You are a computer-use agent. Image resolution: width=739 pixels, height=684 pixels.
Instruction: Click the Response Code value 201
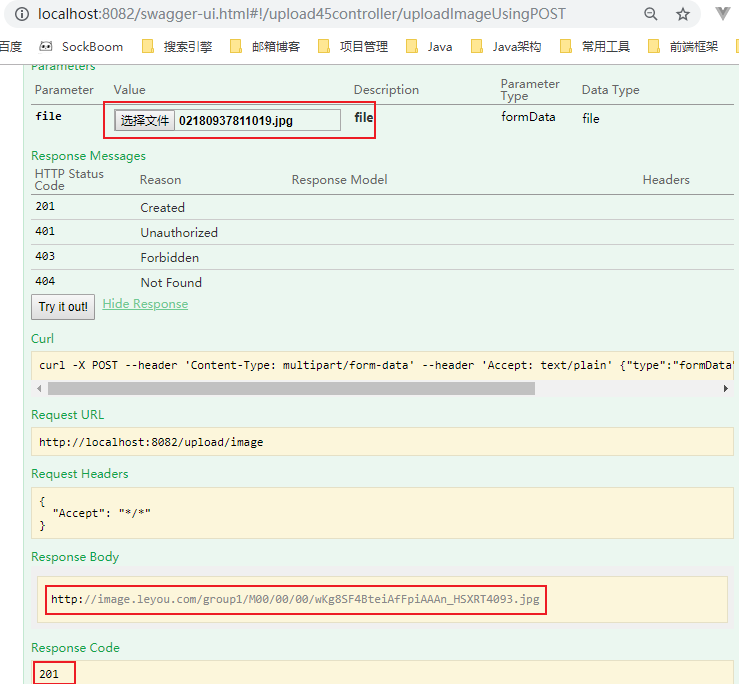tap(49, 674)
